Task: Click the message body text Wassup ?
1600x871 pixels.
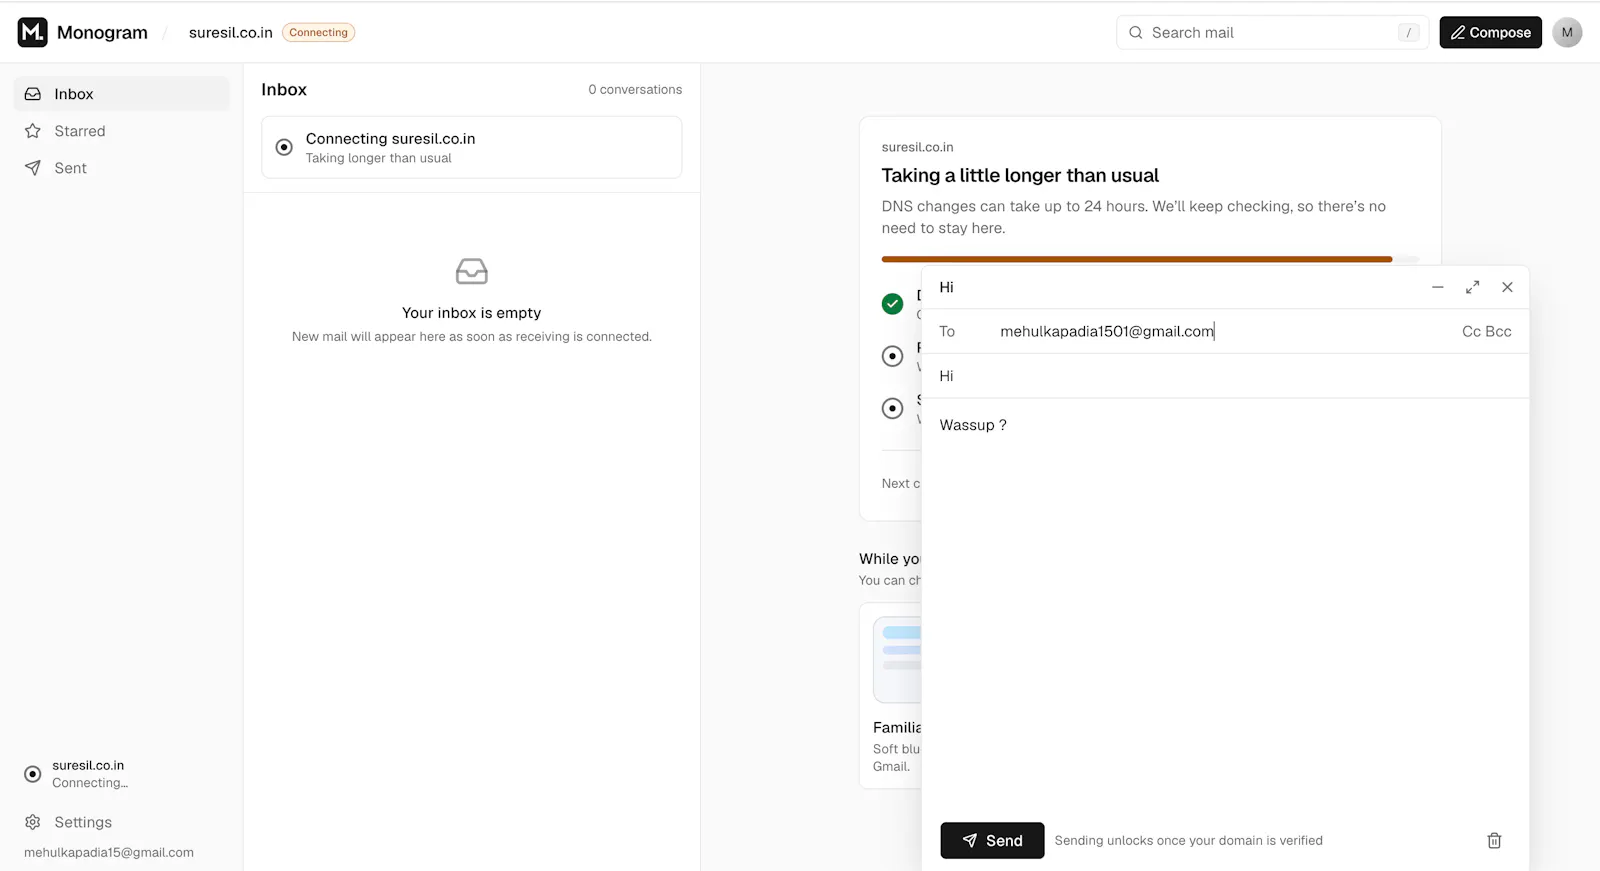Action: click(x=973, y=425)
